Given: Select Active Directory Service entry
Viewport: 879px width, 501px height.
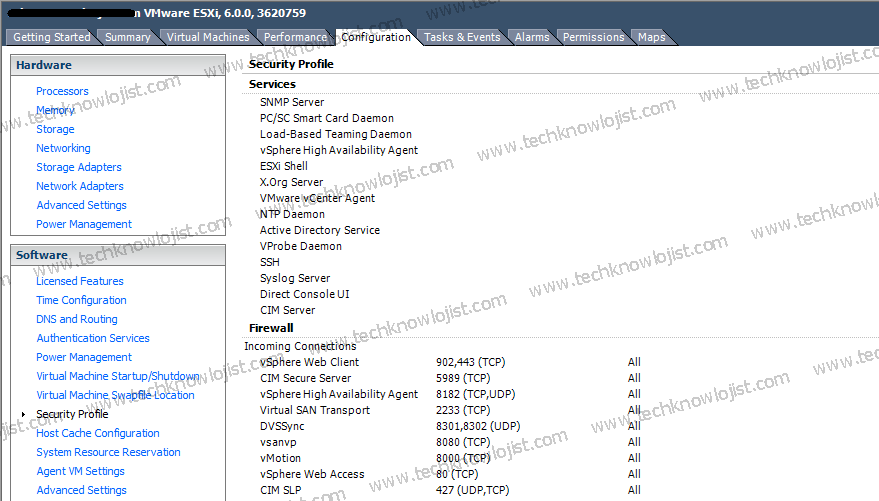Looking at the screenshot, I should click(320, 230).
